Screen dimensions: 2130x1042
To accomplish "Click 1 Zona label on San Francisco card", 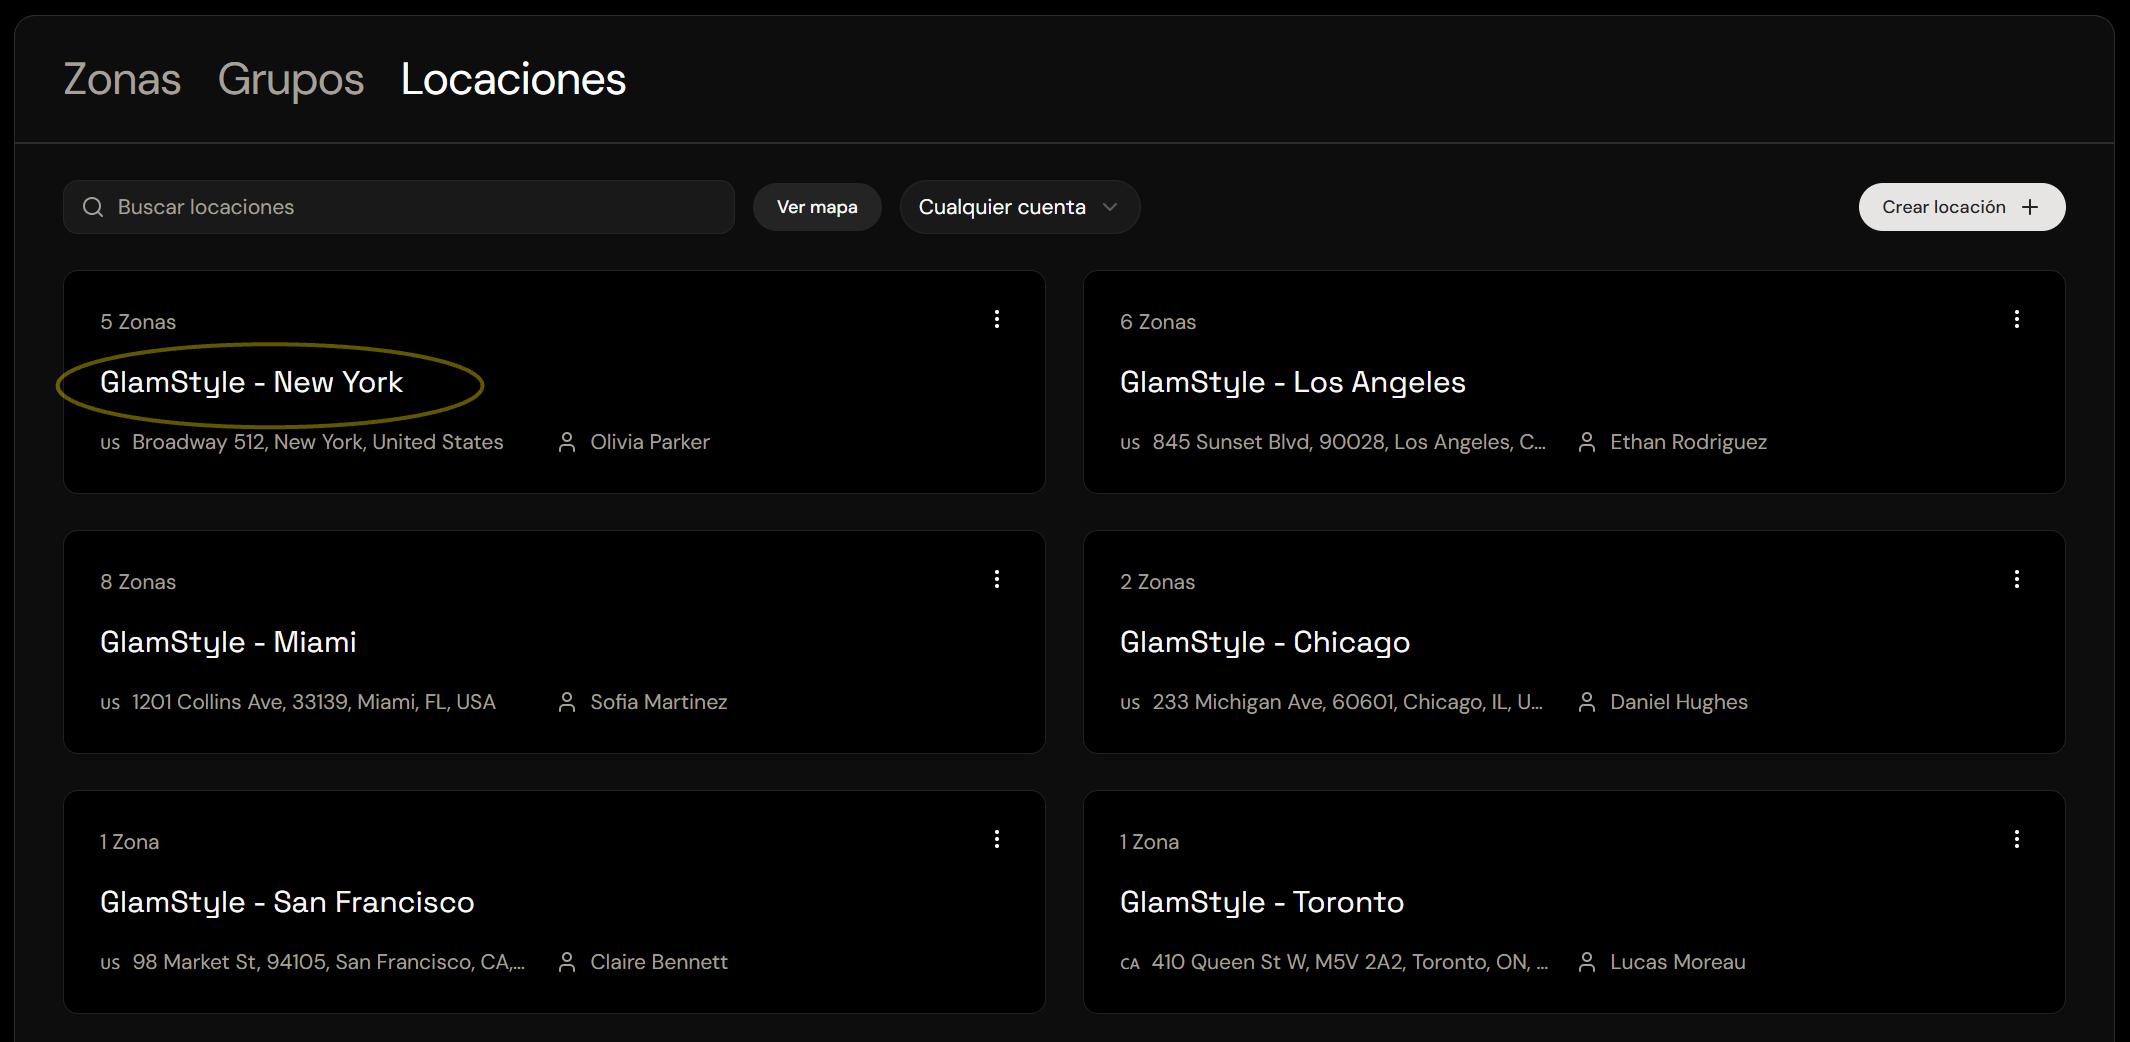I will coord(130,842).
